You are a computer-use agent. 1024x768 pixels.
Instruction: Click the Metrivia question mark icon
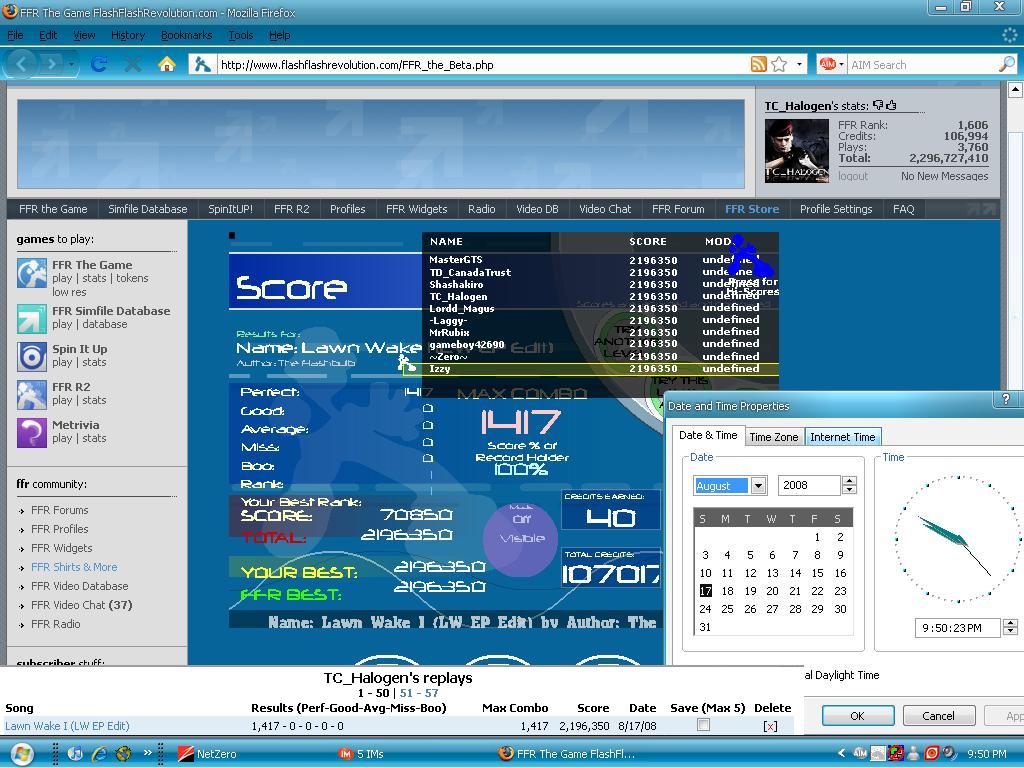point(31,432)
